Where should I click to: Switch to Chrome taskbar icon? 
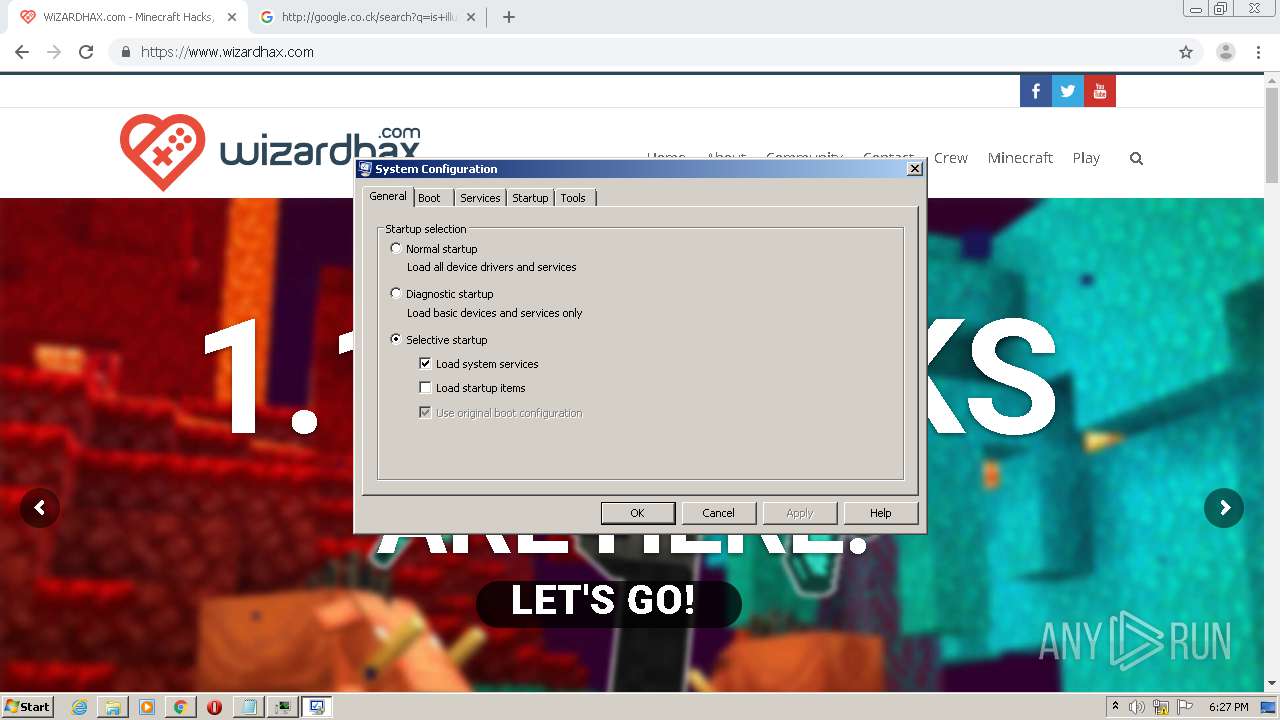click(180, 707)
